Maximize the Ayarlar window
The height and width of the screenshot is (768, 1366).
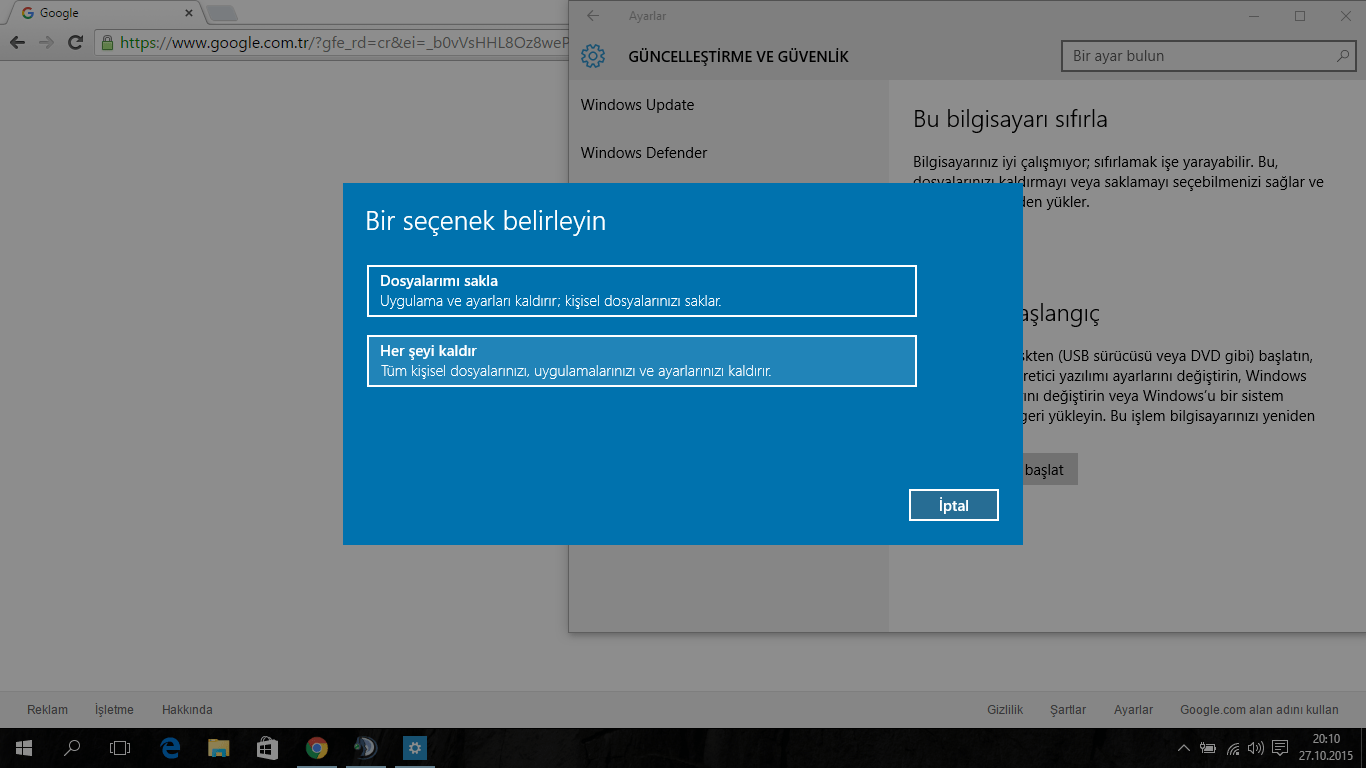click(x=1300, y=16)
